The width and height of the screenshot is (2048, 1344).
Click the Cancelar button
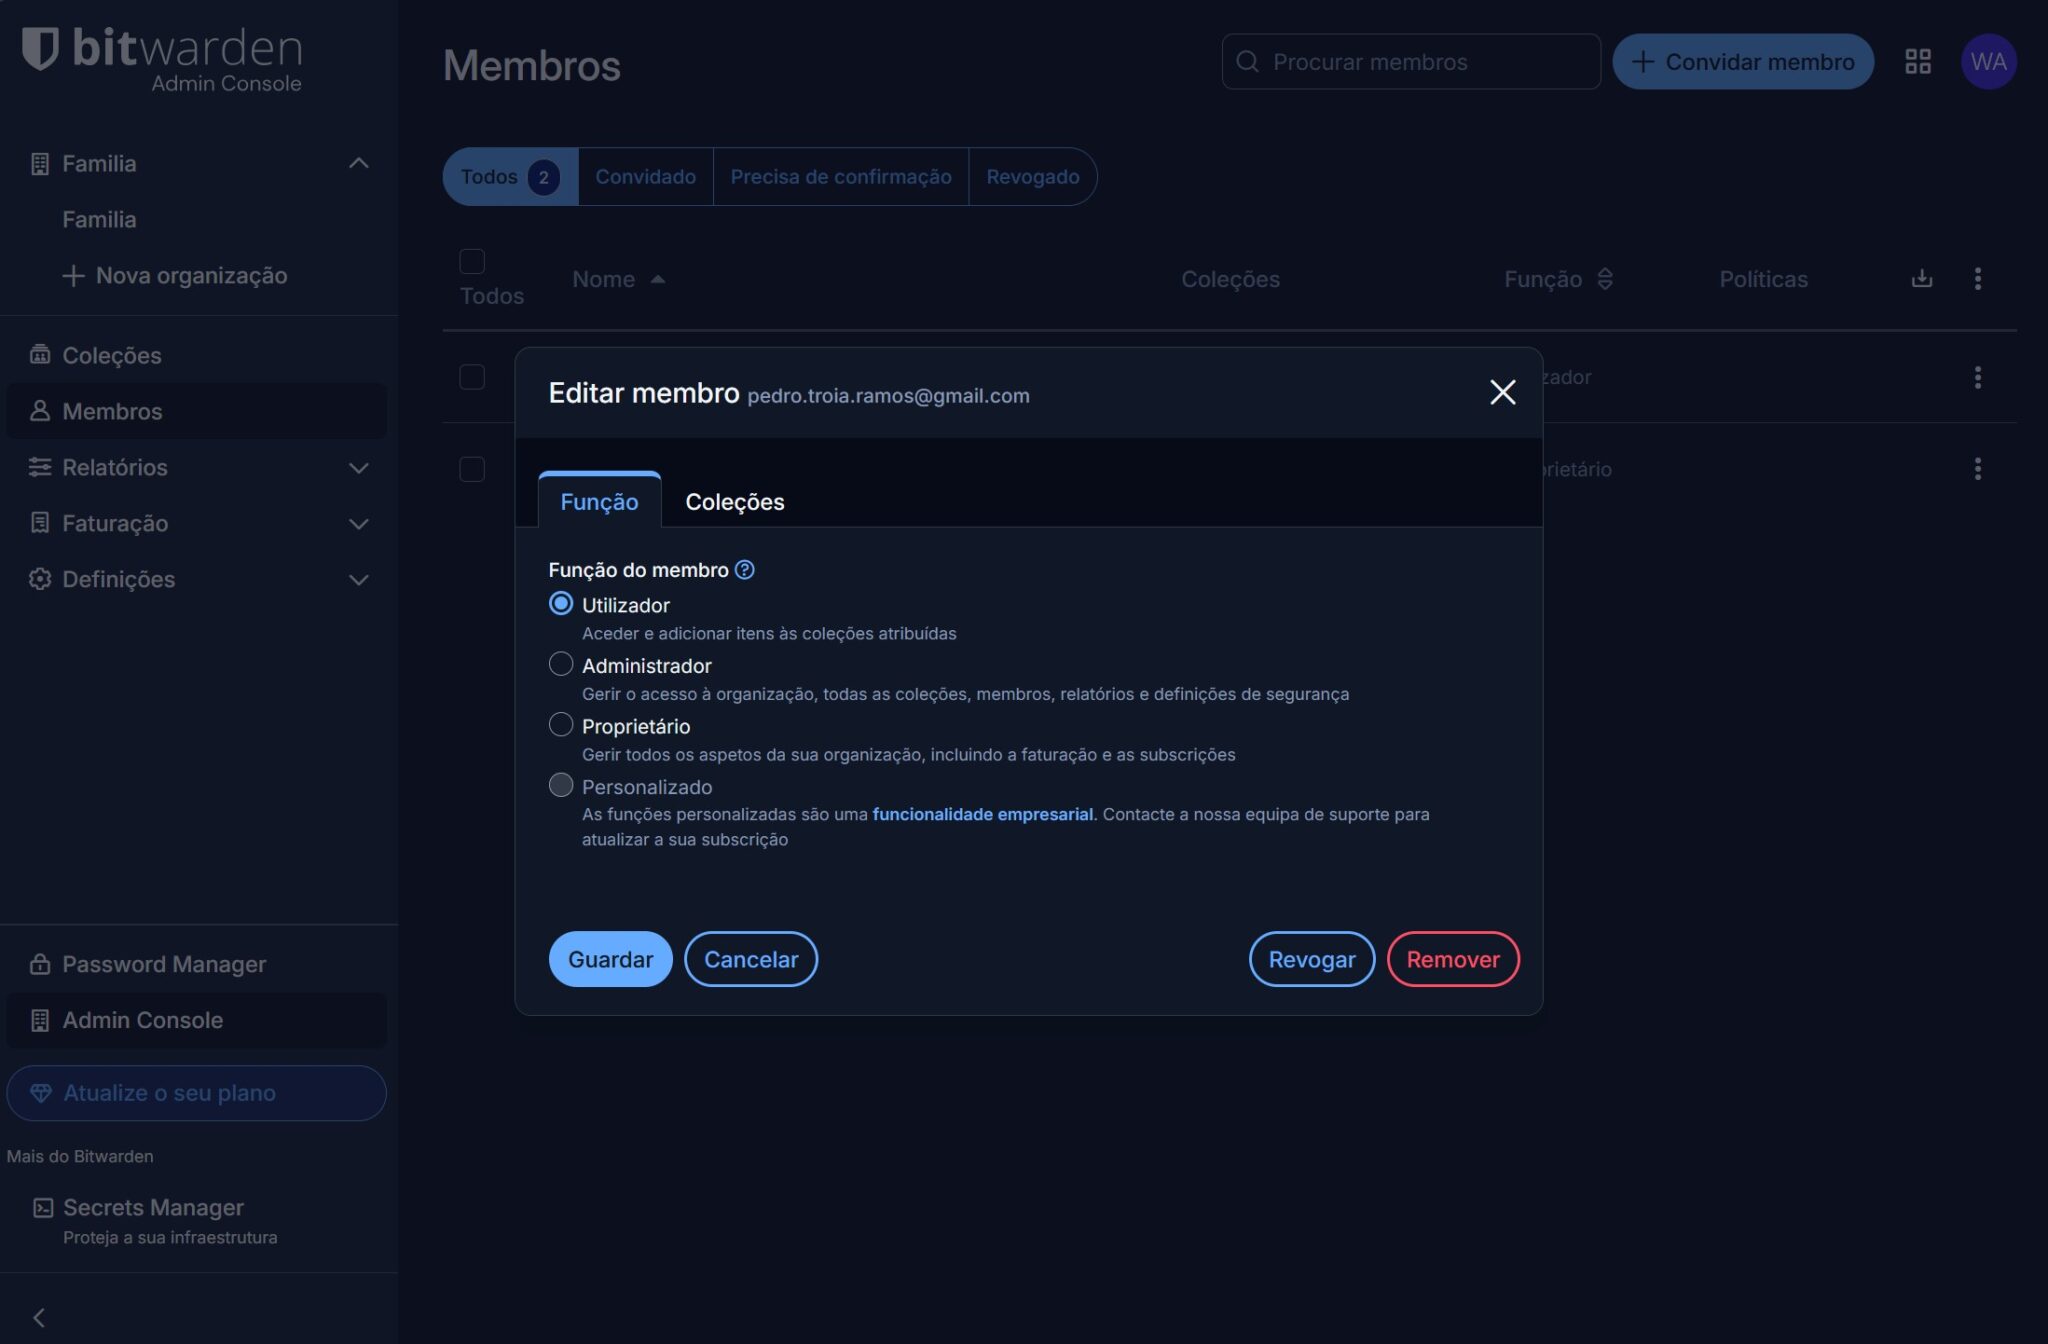[750, 959]
